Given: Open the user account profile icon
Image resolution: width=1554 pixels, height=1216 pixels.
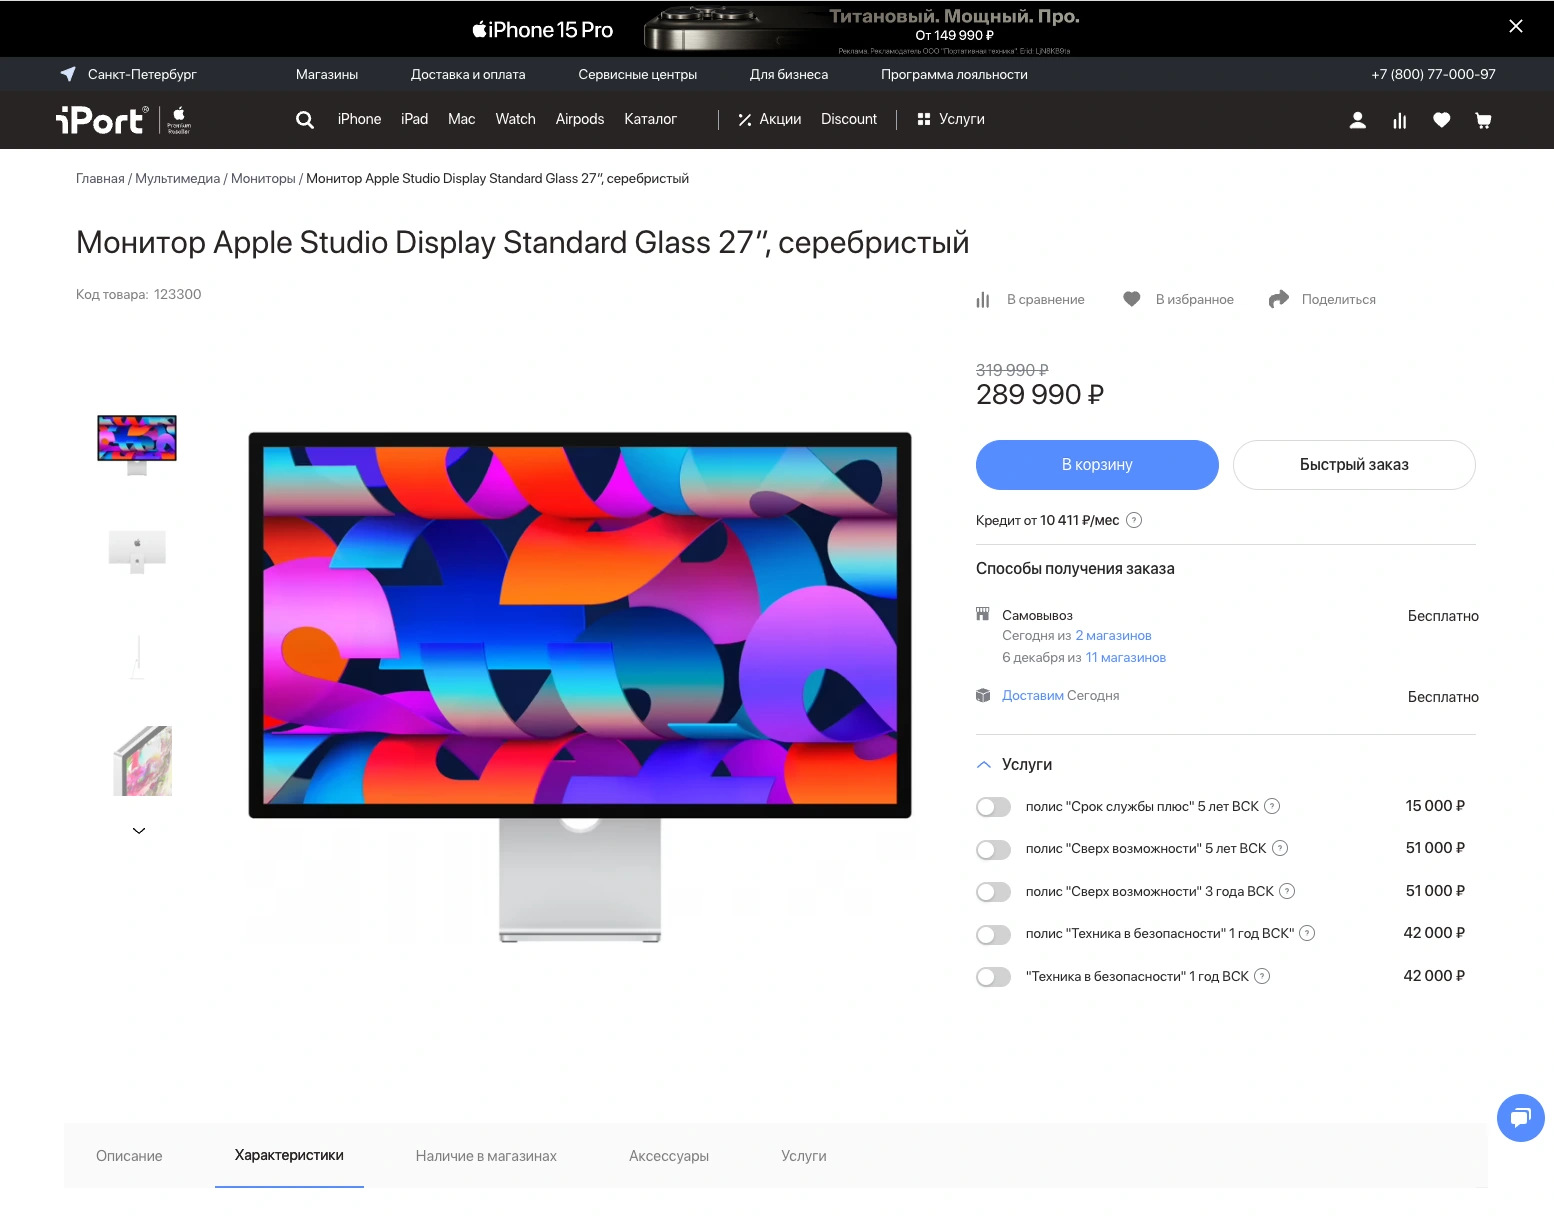Looking at the screenshot, I should [x=1357, y=120].
